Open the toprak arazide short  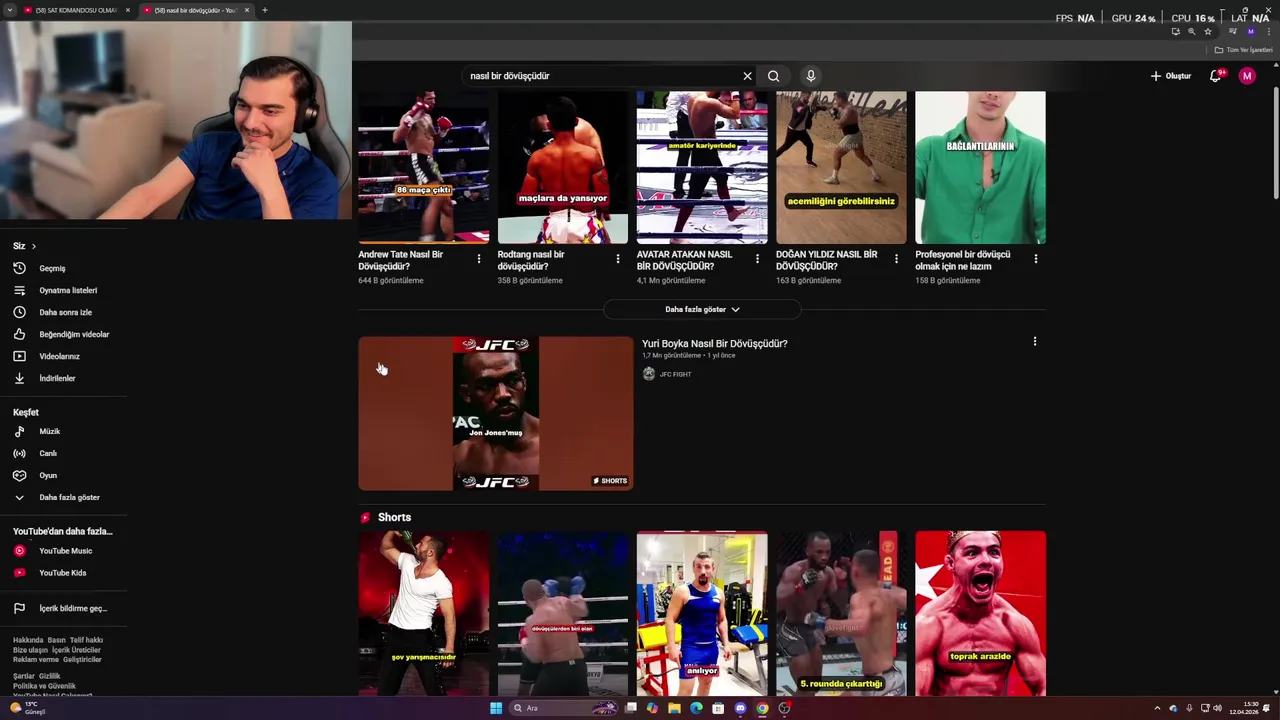pyautogui.click(x=980, y=613)
